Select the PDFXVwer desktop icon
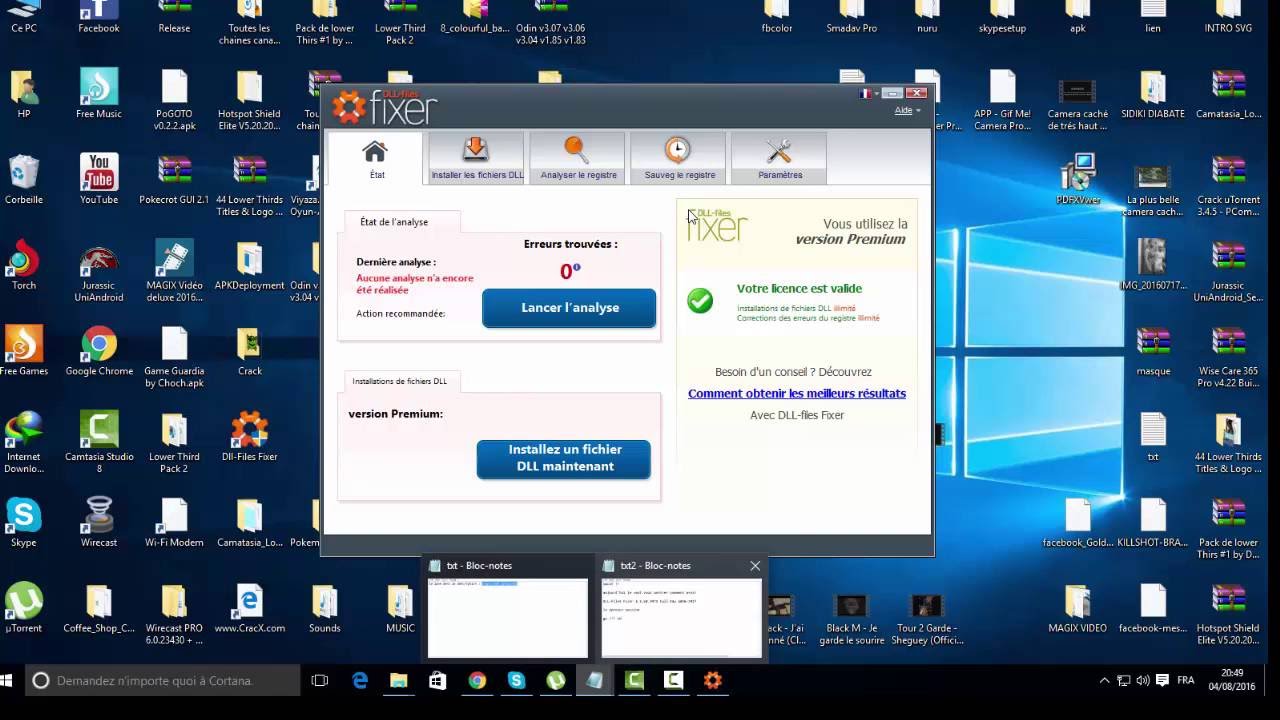Screen dimensions: 1280x720 pyautogui.click(x=1078, y=179)
